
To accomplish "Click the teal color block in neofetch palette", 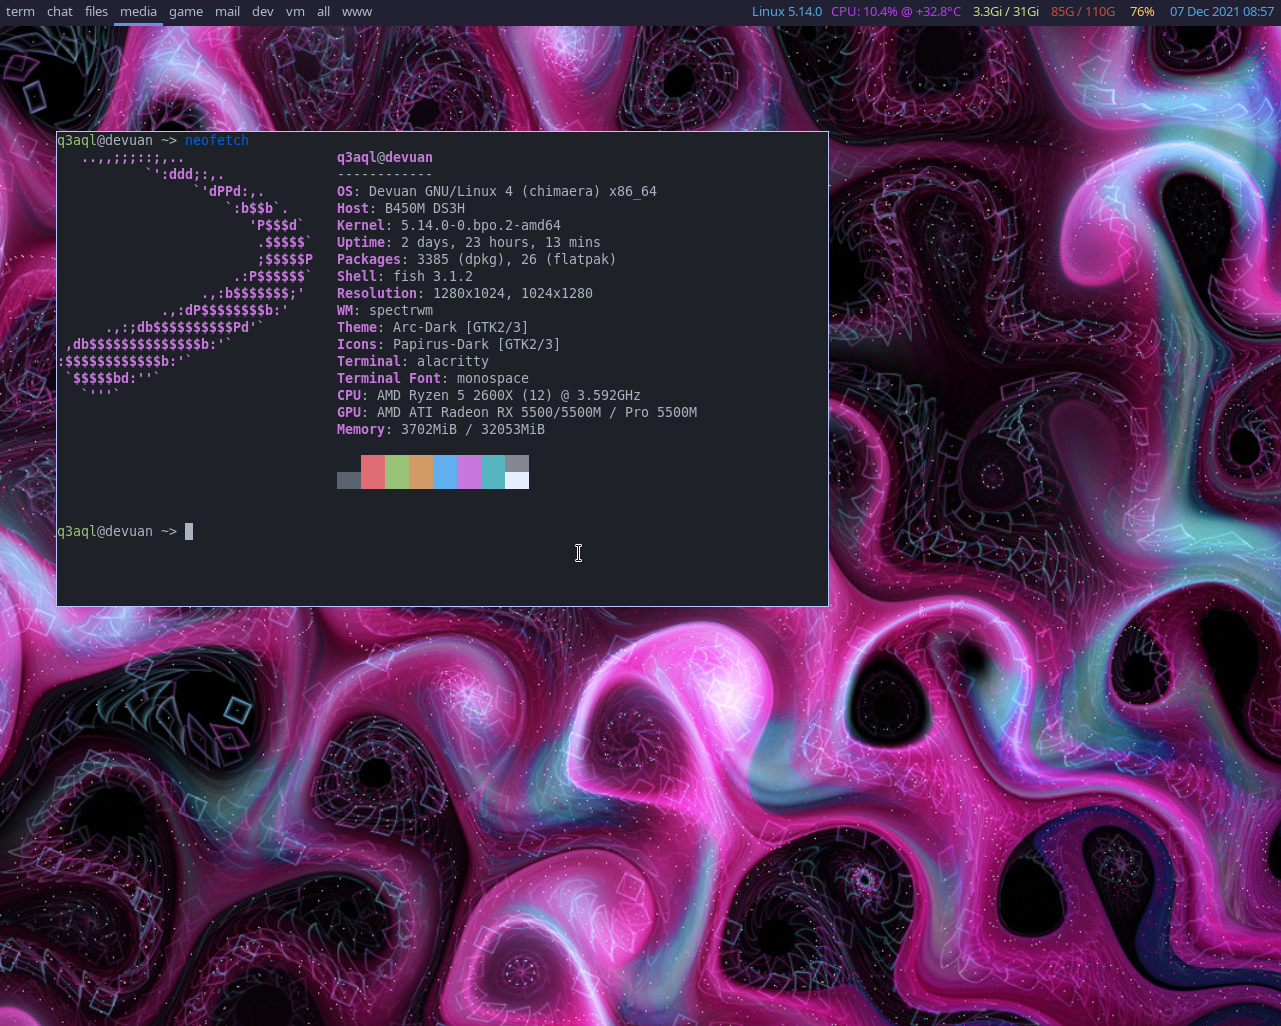I will [493, 472].
